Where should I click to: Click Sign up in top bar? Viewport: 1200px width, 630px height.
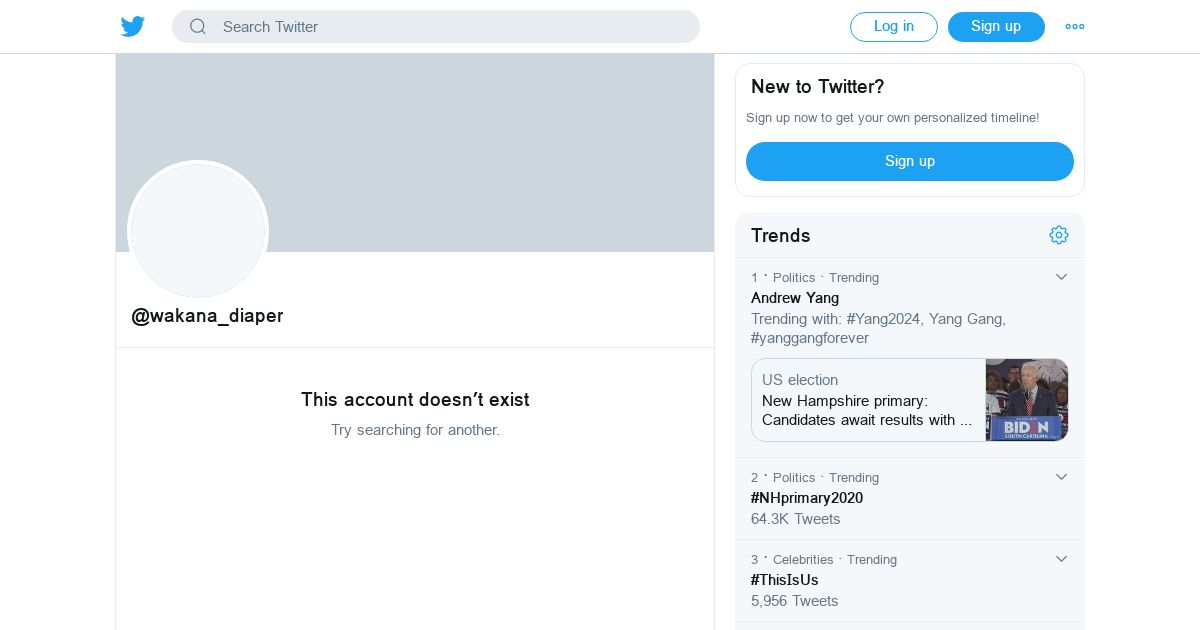pos(995,27)
